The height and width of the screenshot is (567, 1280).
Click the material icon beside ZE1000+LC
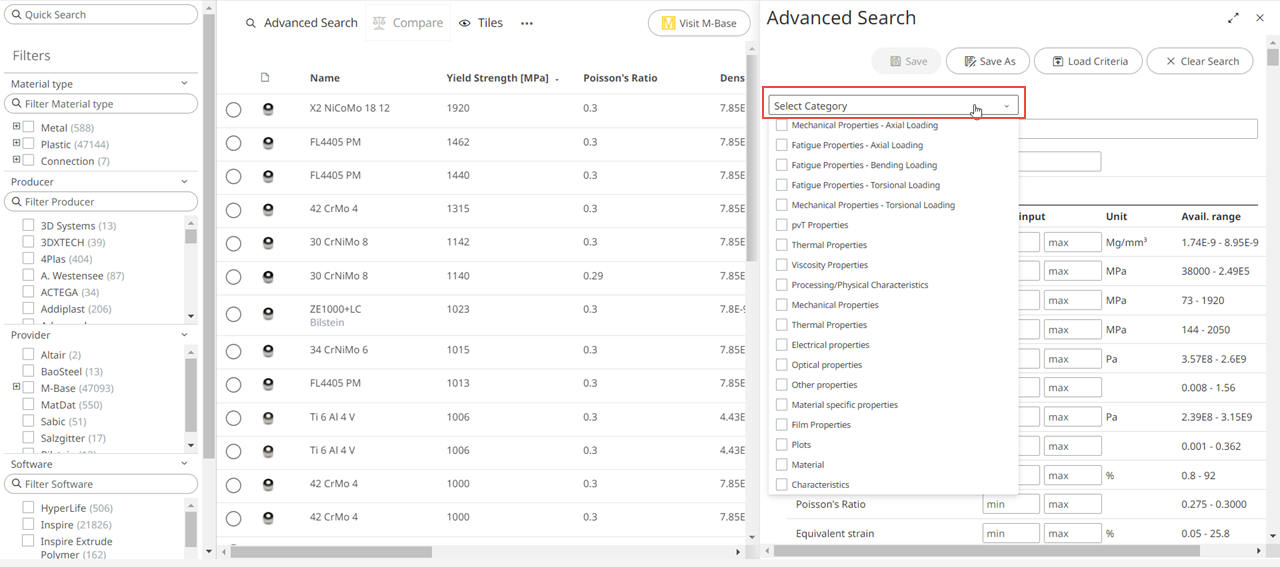(268, 314)
